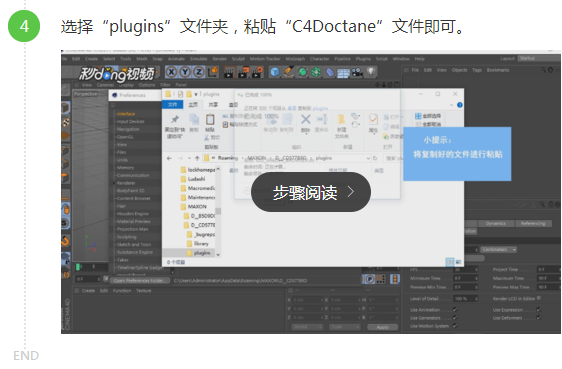Toggle the Use Deformers checkbox
The width and height of the screenshot is (562, 369).
(x=538, y=317)
